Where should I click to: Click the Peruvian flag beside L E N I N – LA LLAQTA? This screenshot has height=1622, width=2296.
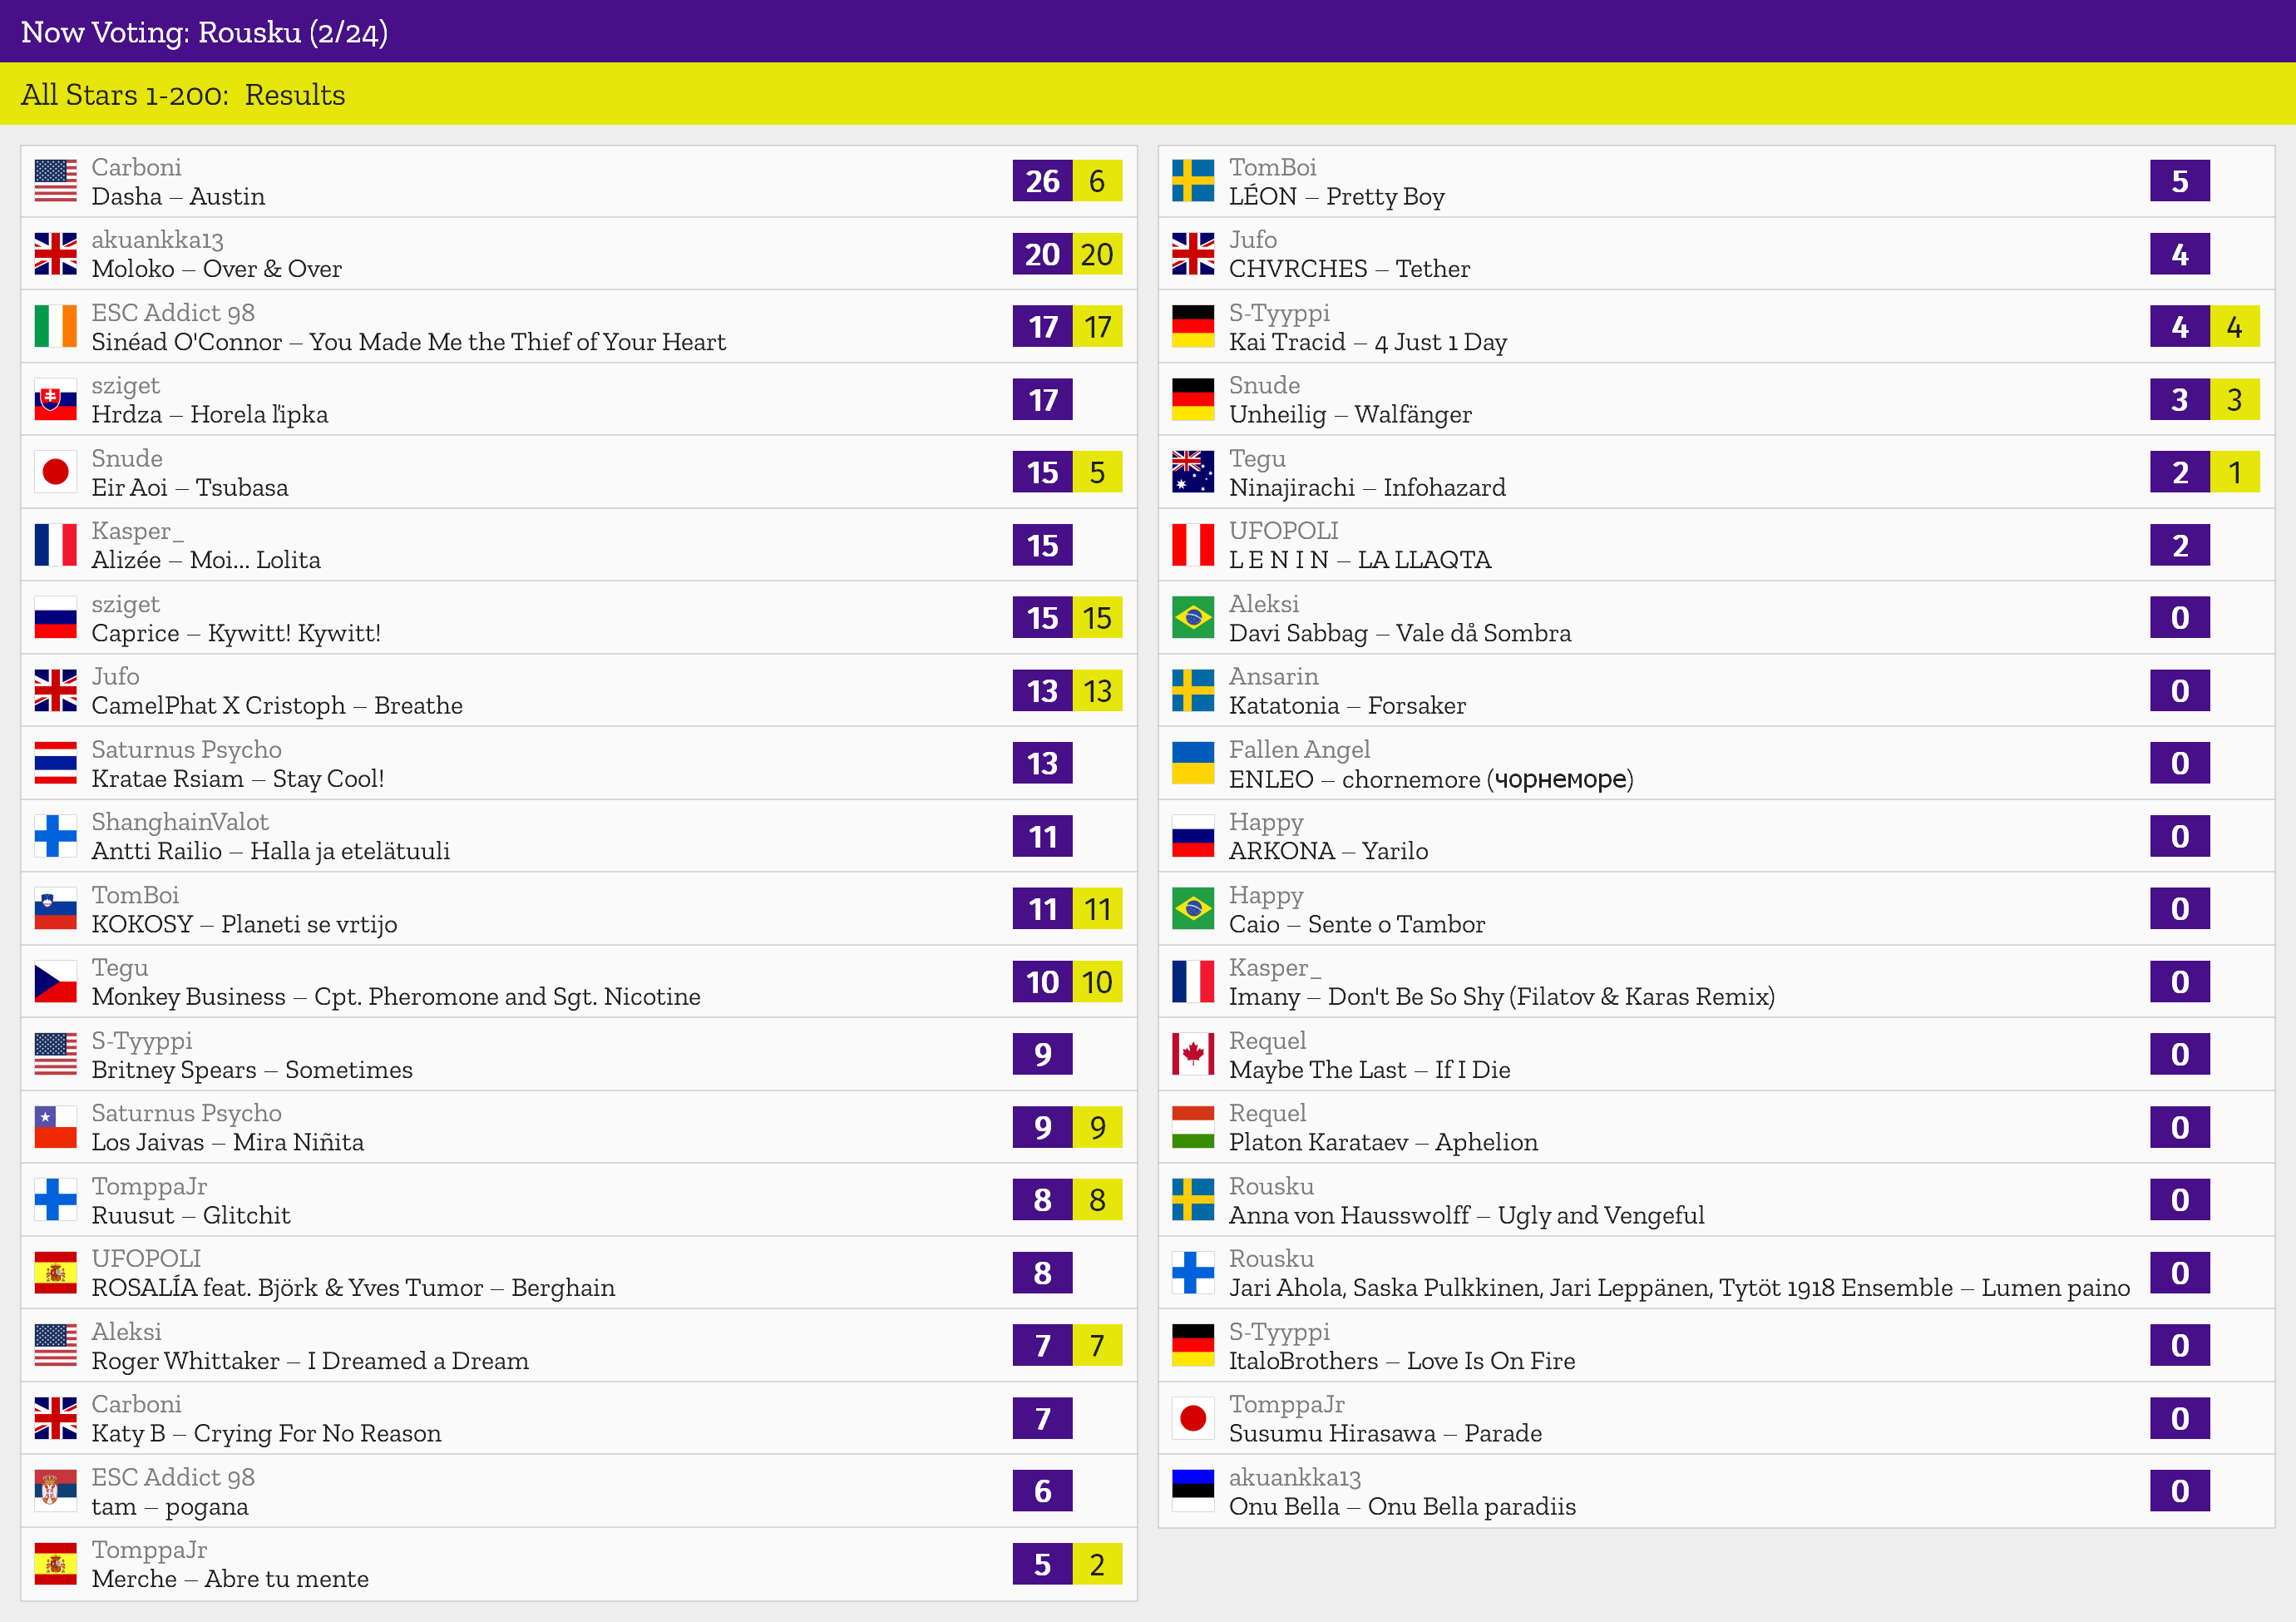point(1193,545)
